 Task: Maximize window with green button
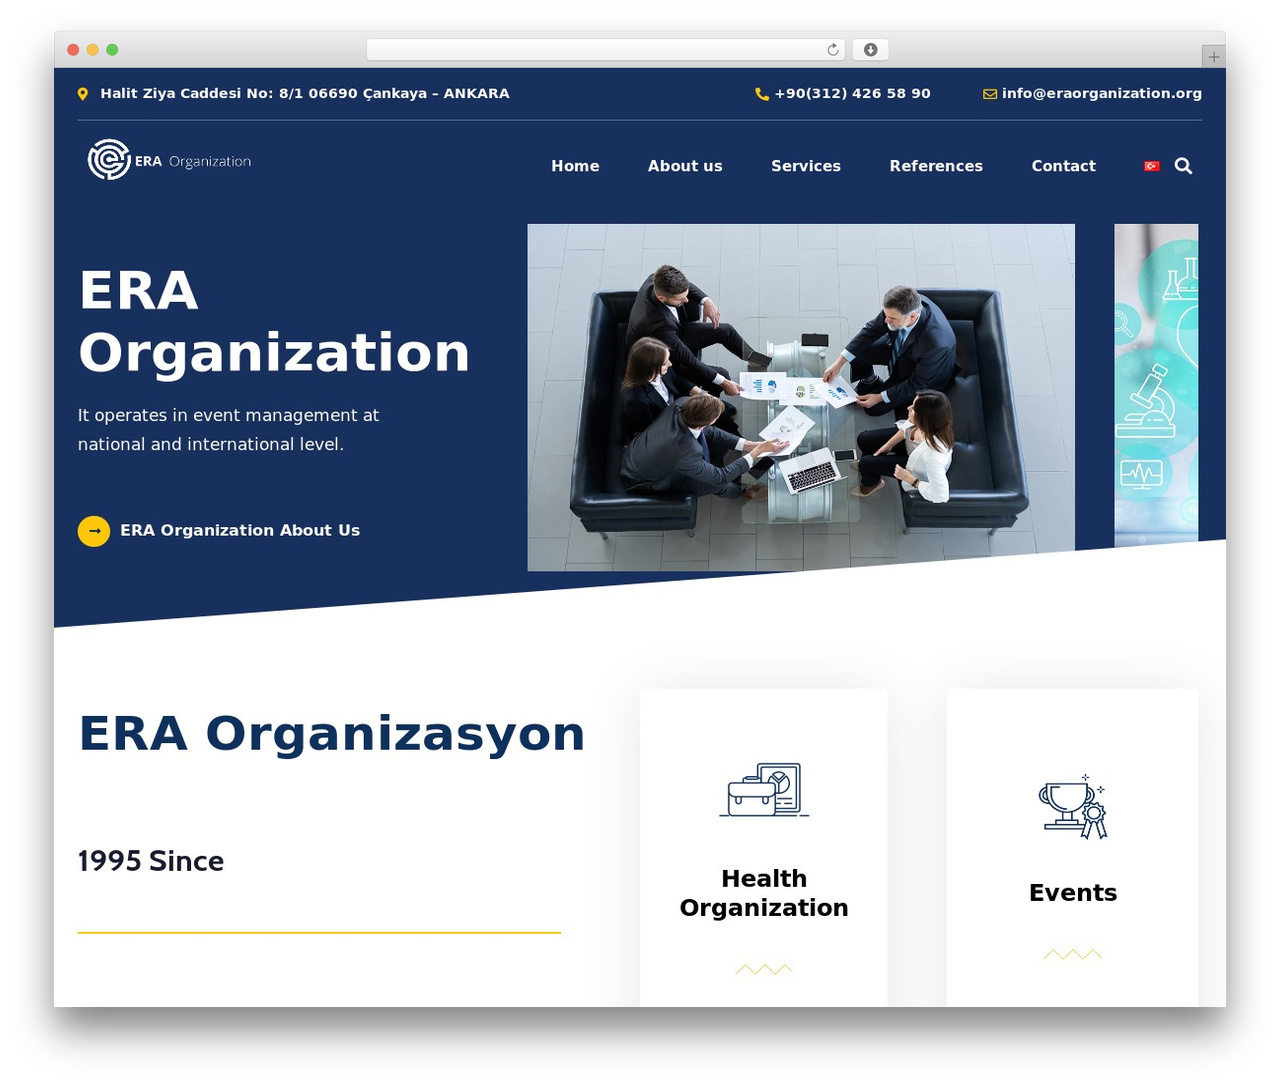click(112, 50)
